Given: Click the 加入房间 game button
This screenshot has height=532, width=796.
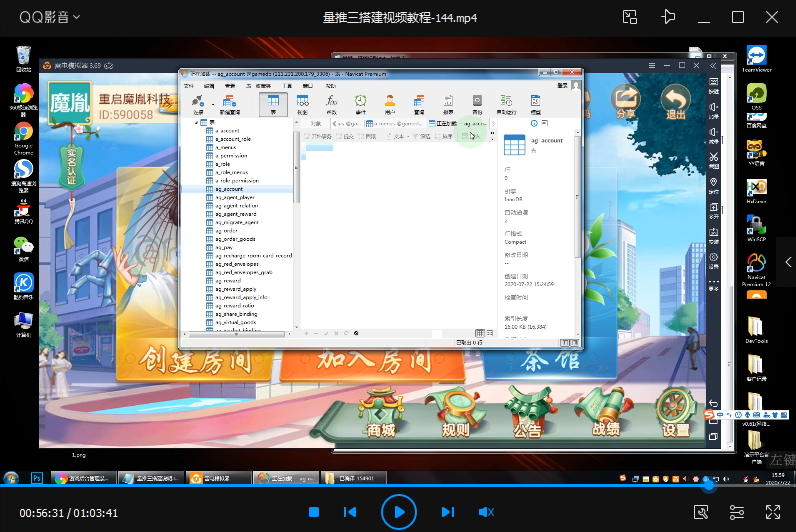Looking at the screenshot, I should 373,362.
